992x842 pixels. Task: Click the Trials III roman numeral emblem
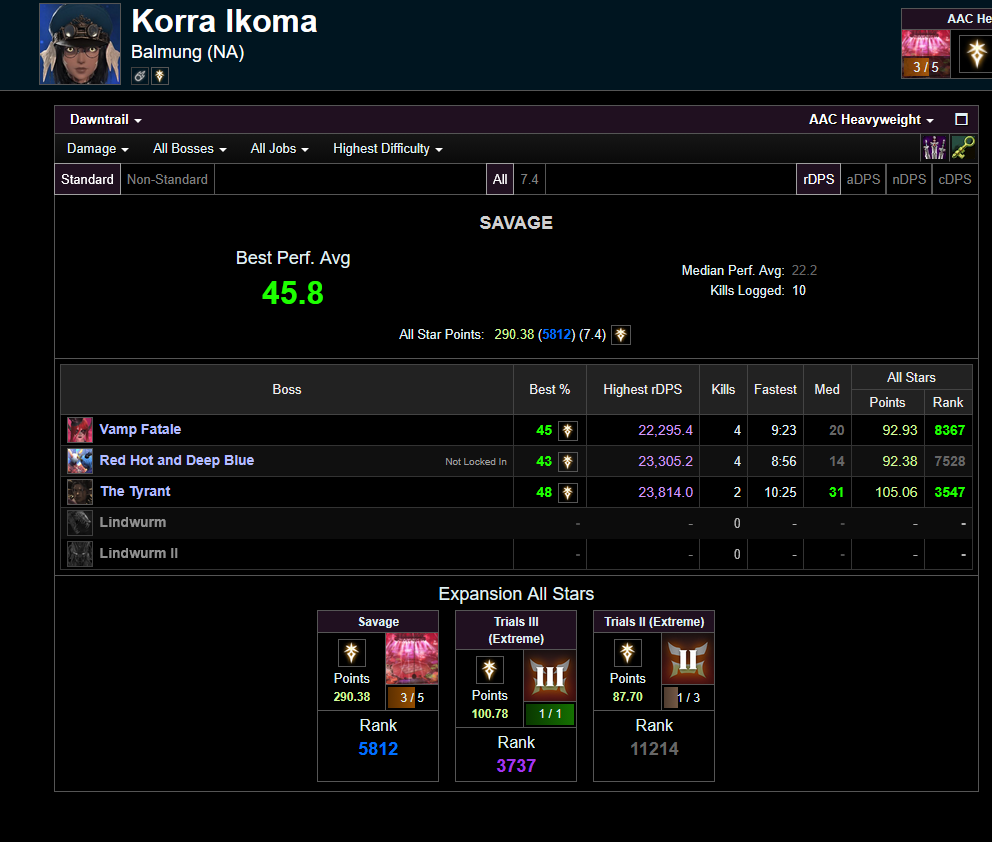550,676
